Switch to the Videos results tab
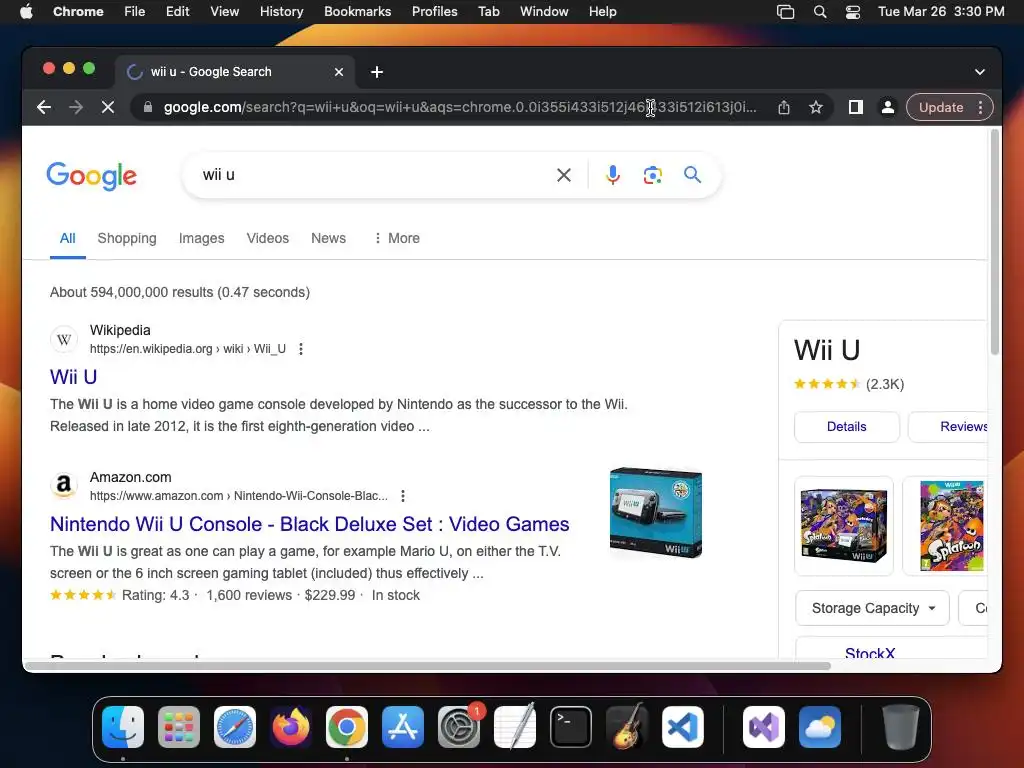Image resolution: width=1024 pixels, height=768 pixels. [268, 238]
